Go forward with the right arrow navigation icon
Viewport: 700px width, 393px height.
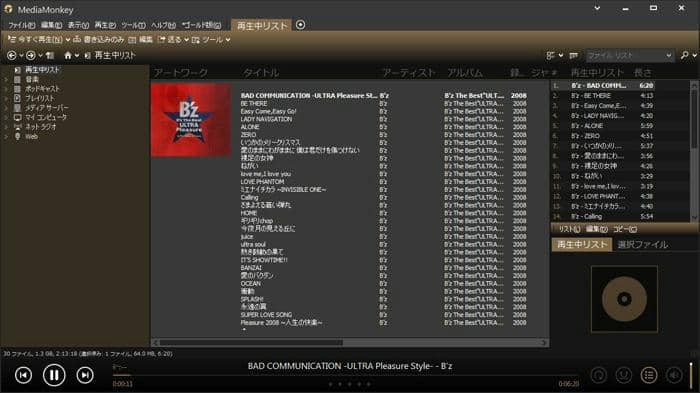[x=30, y=55]
